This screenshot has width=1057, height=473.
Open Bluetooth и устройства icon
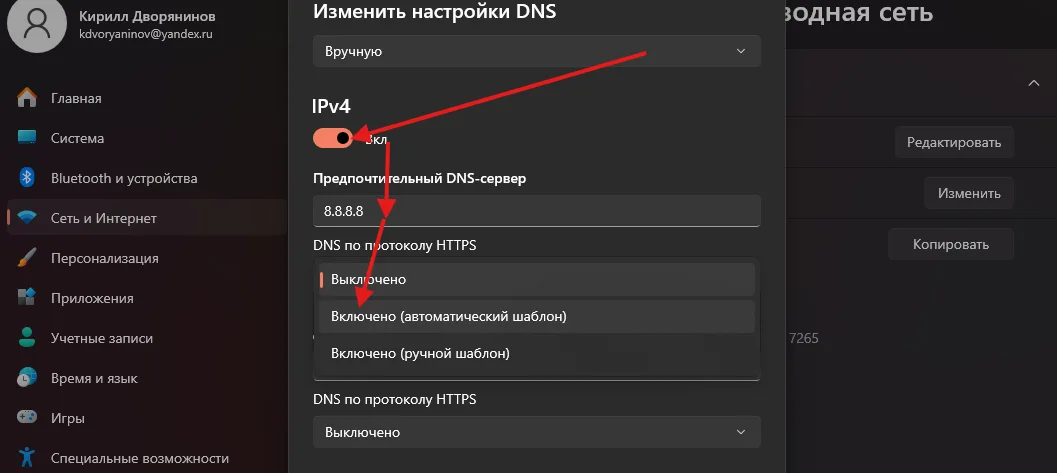coord(28,178)
